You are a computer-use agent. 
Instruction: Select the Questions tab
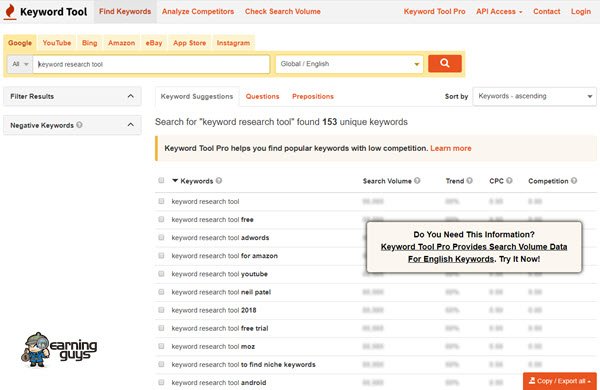262,96
